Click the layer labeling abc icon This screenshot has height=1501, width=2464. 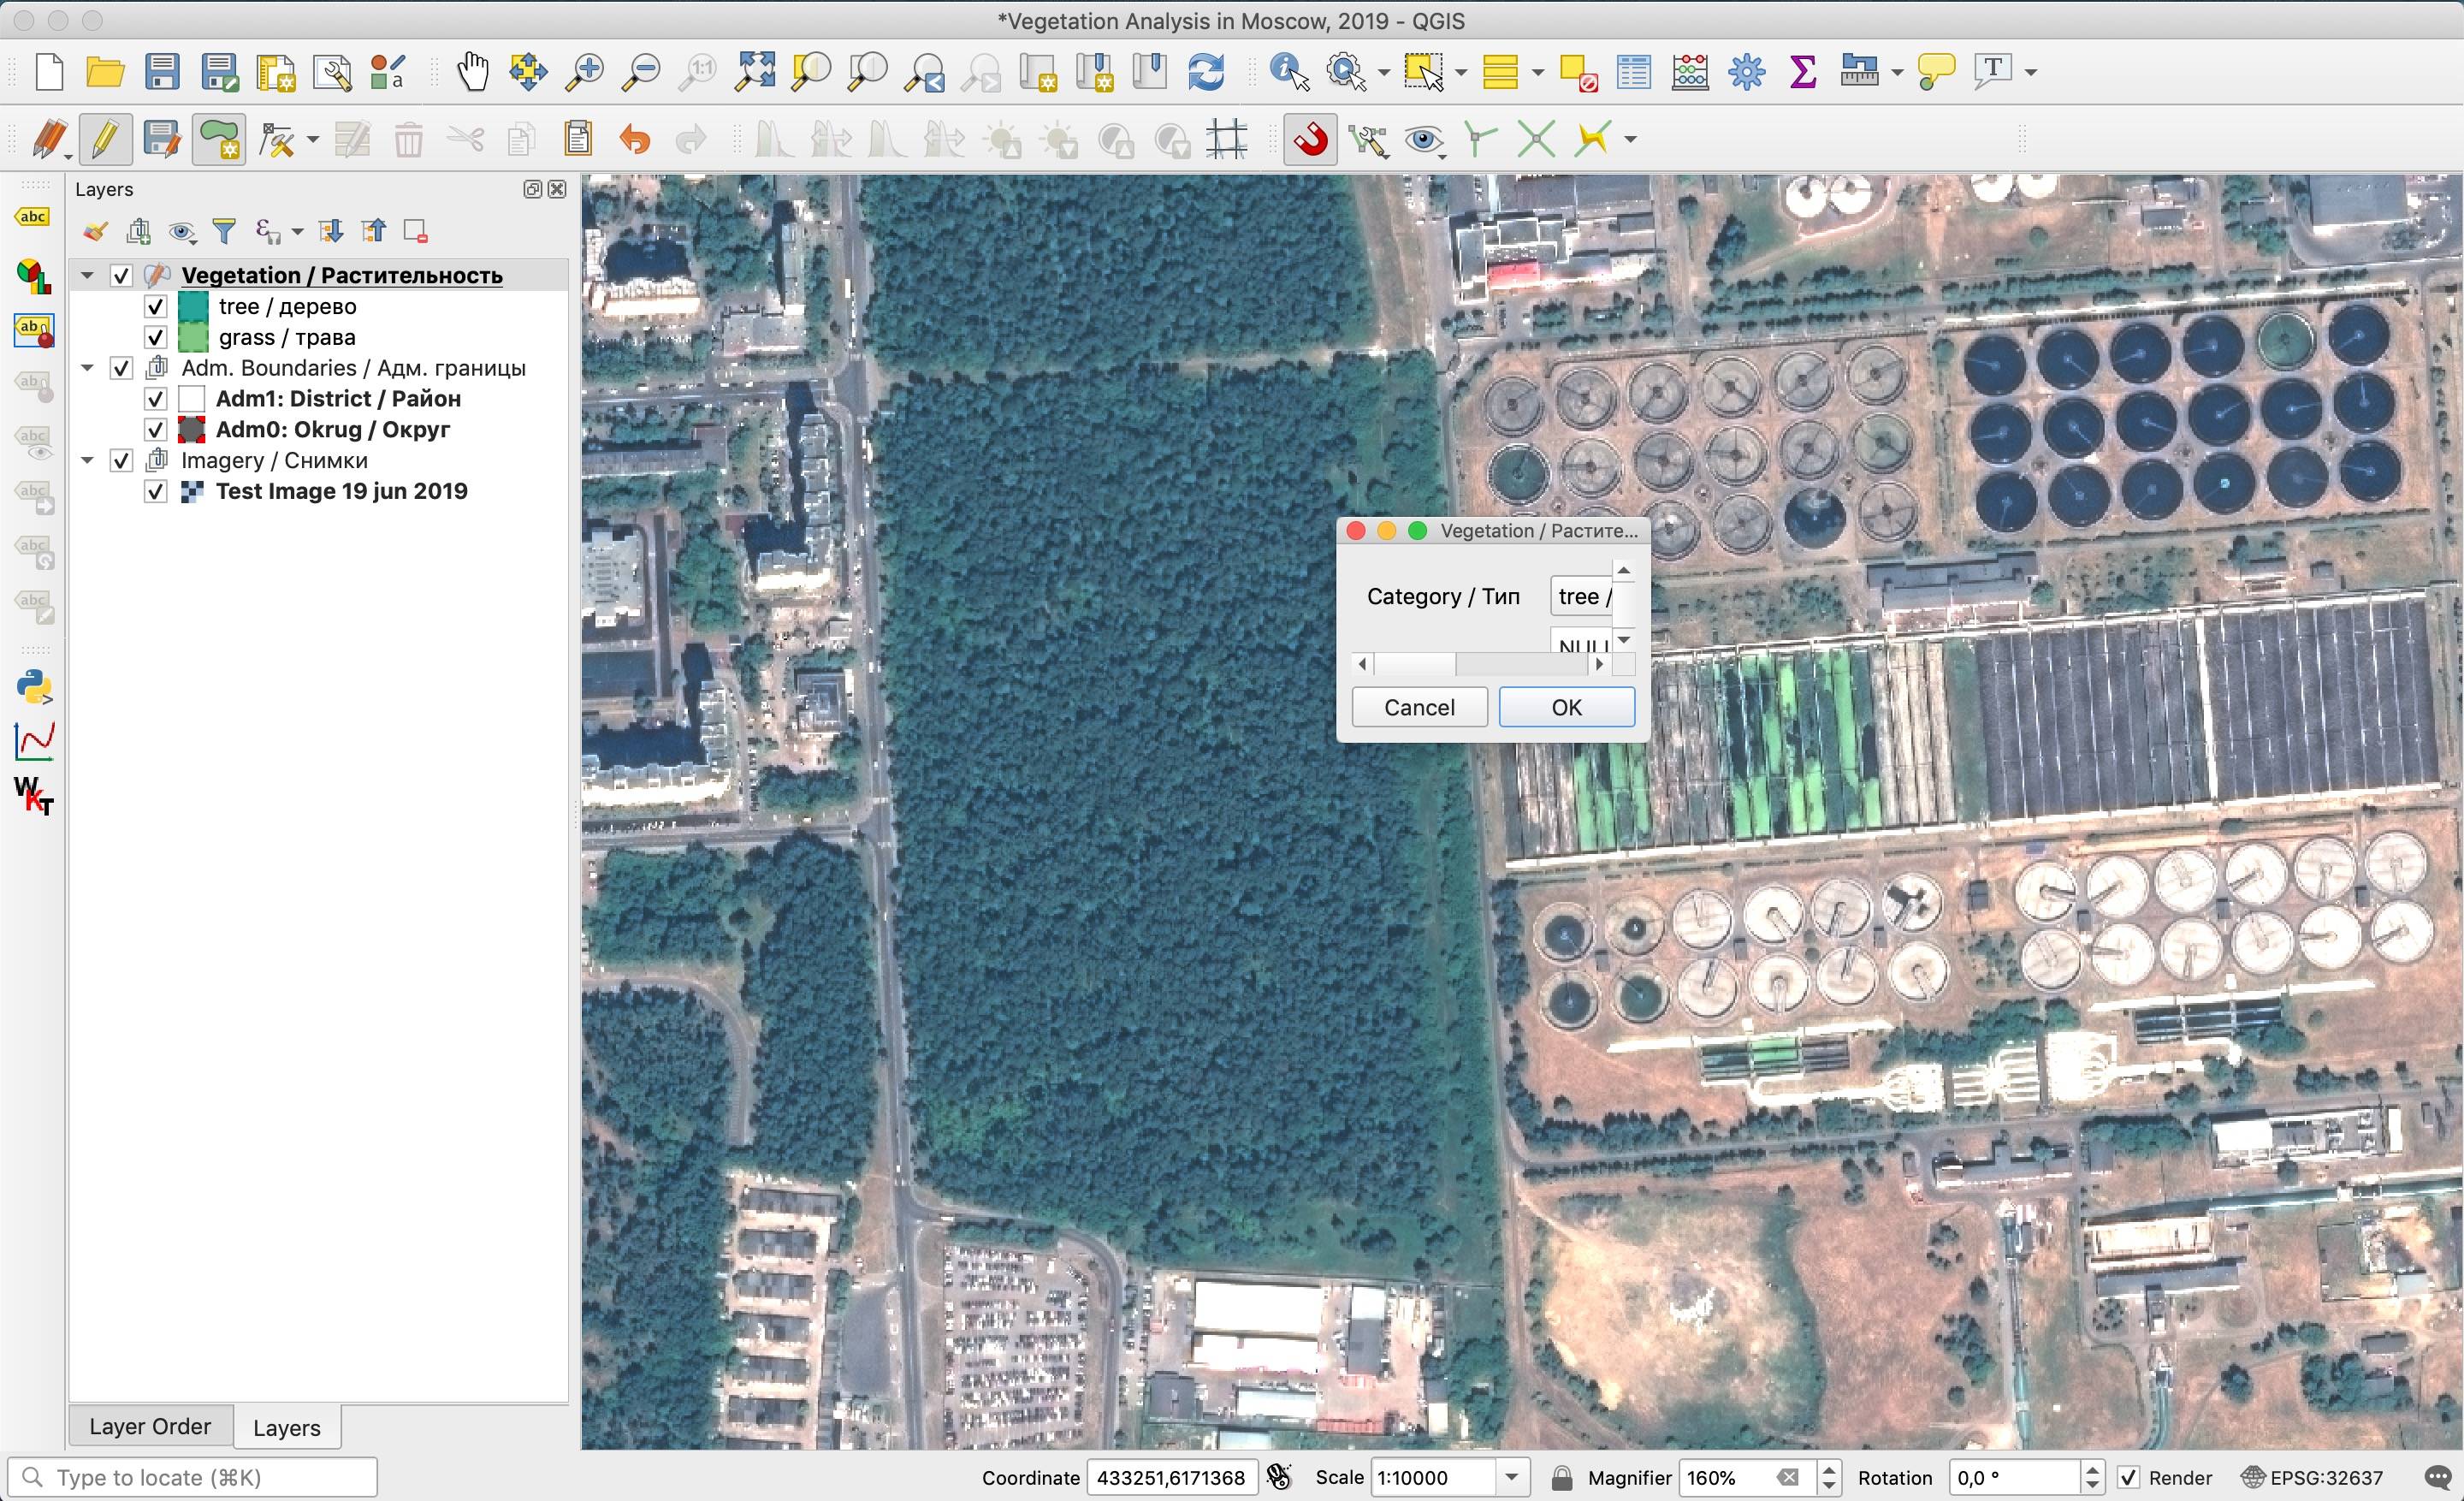click(x=33, y=217)
